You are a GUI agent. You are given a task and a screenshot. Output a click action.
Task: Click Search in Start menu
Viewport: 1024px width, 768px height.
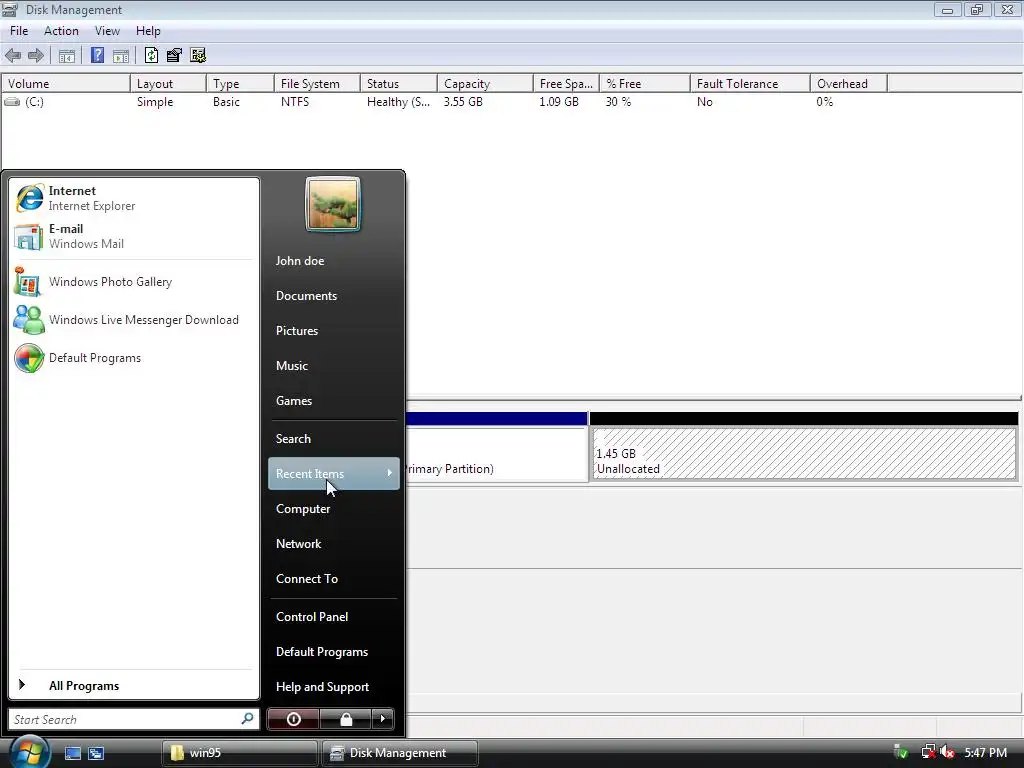[x=293, y=439]
